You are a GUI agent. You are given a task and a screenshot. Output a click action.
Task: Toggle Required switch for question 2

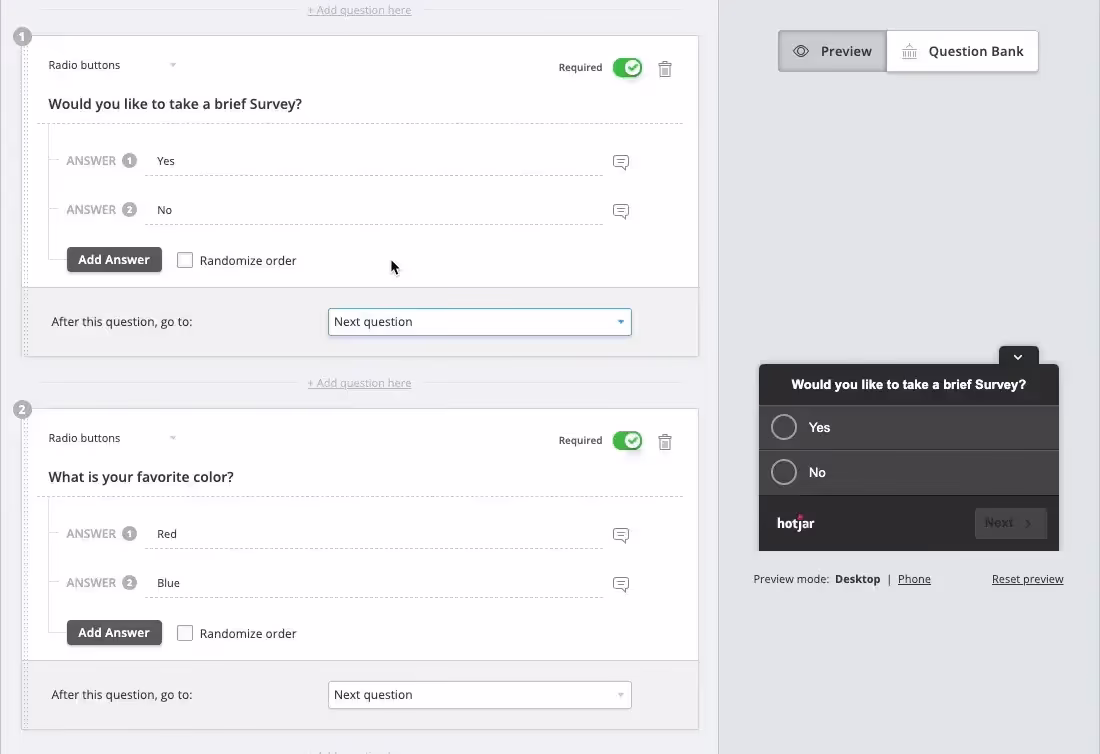click(x=628, y=441)
